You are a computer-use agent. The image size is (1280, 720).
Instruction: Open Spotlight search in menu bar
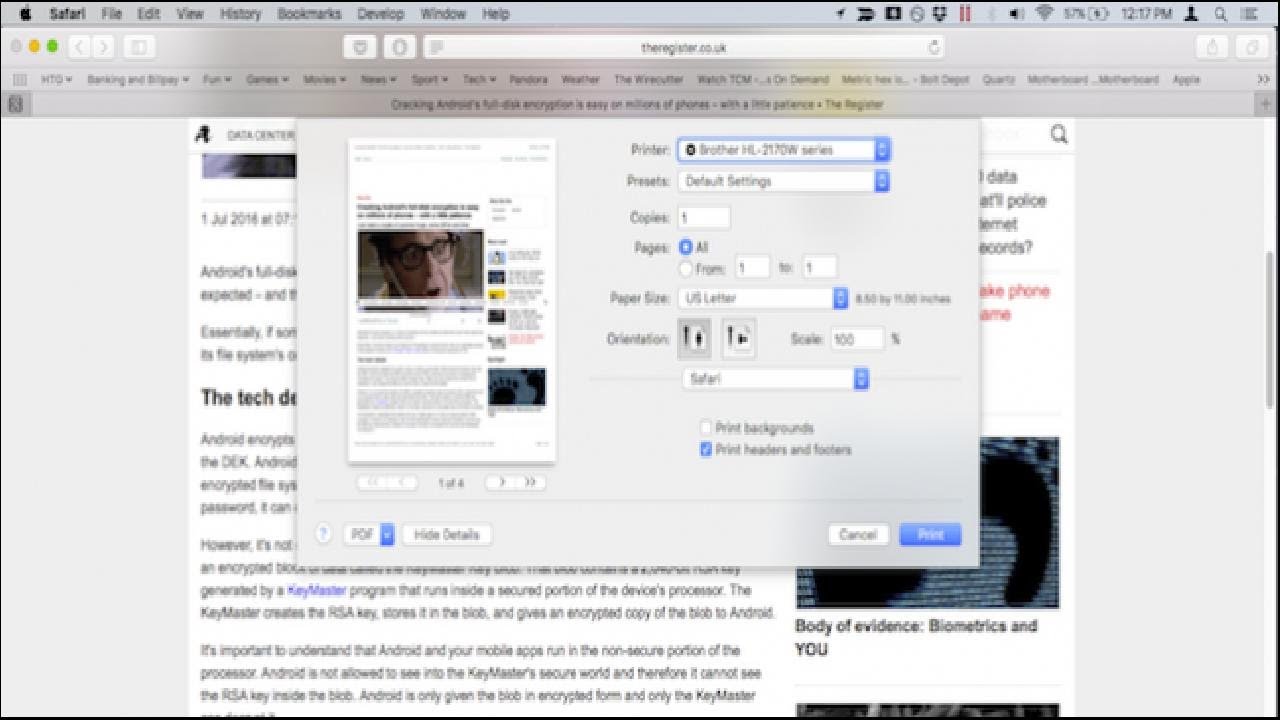[x=1221, y=14]
